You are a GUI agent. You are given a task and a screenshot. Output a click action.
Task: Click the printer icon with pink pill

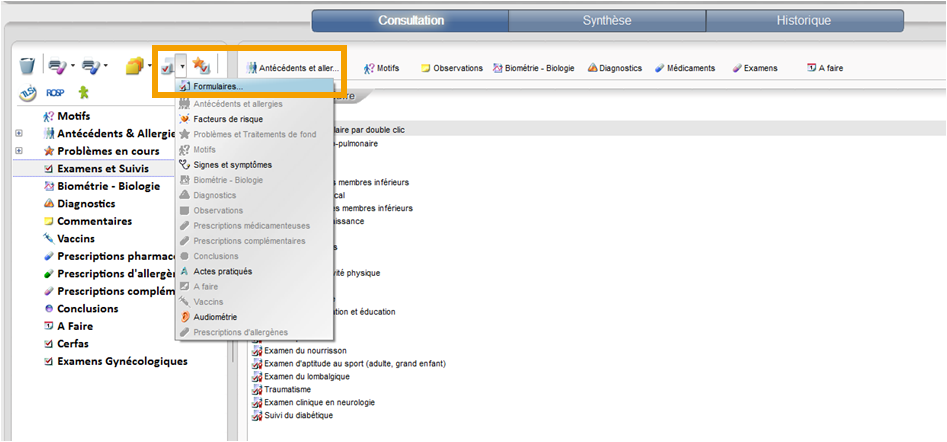(58, 66)
